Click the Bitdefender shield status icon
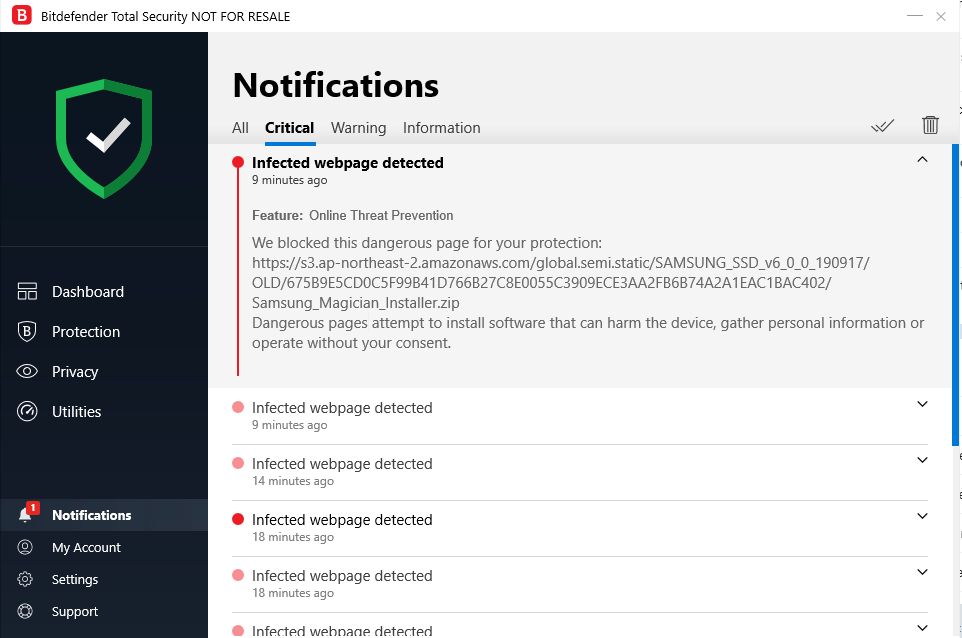The image size is (962, 638). click(x=104, y=138)
